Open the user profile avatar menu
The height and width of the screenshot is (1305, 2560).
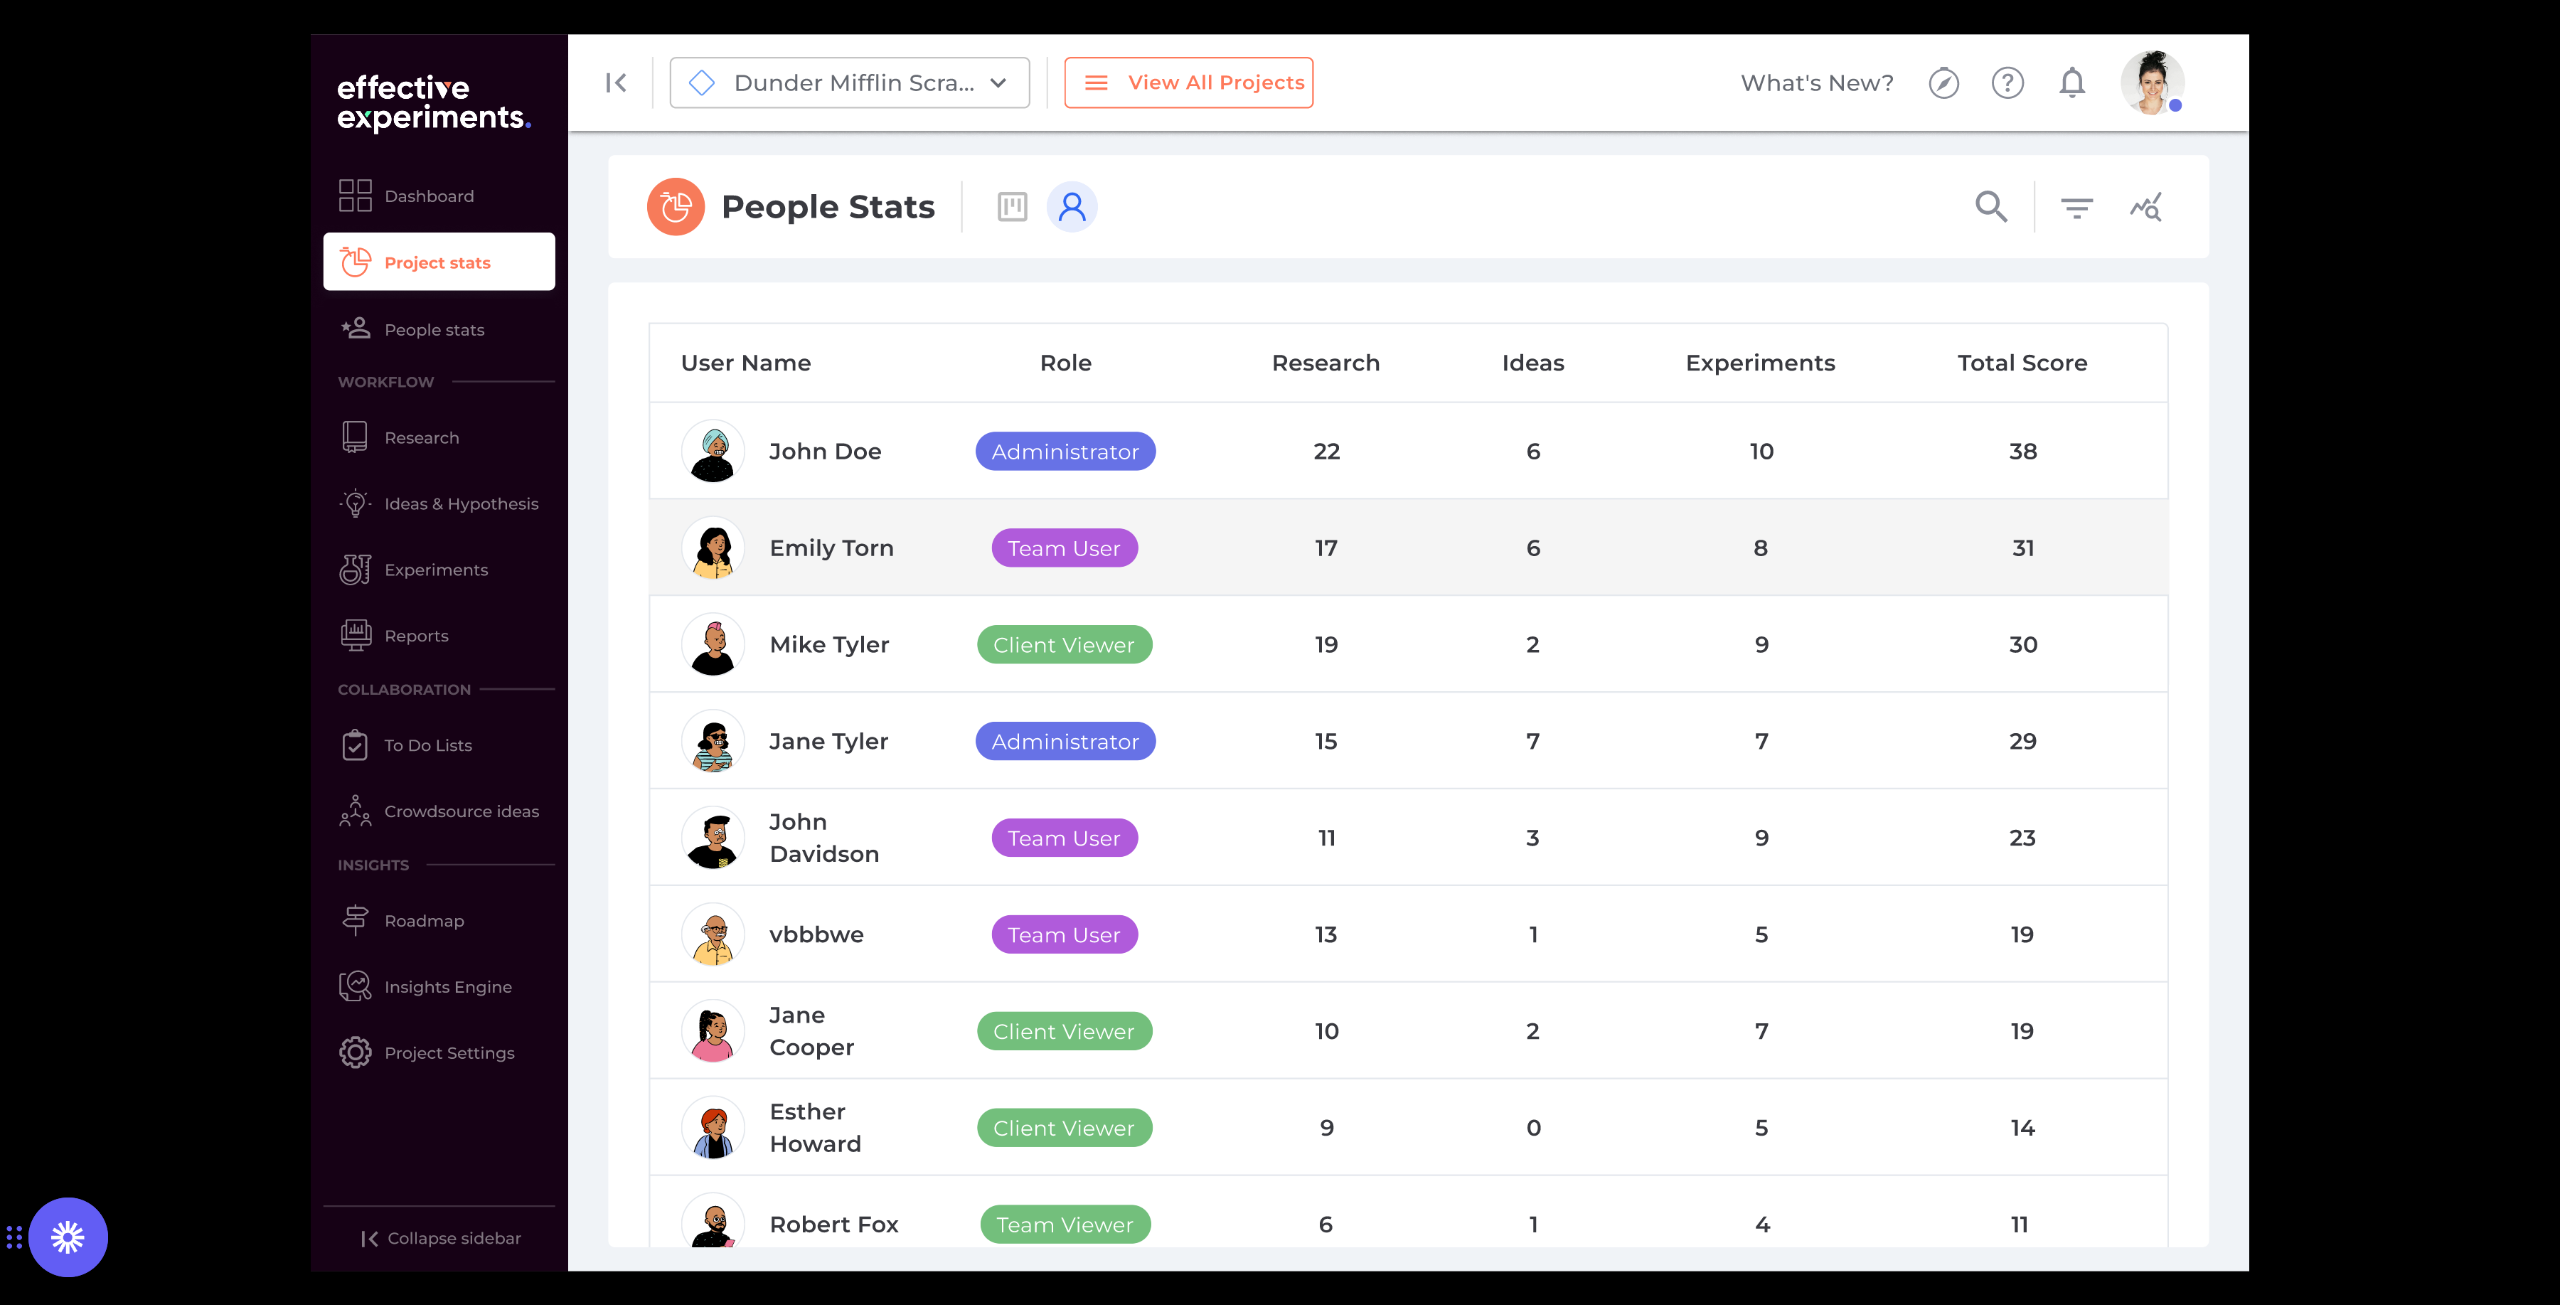coord(2152,83)
